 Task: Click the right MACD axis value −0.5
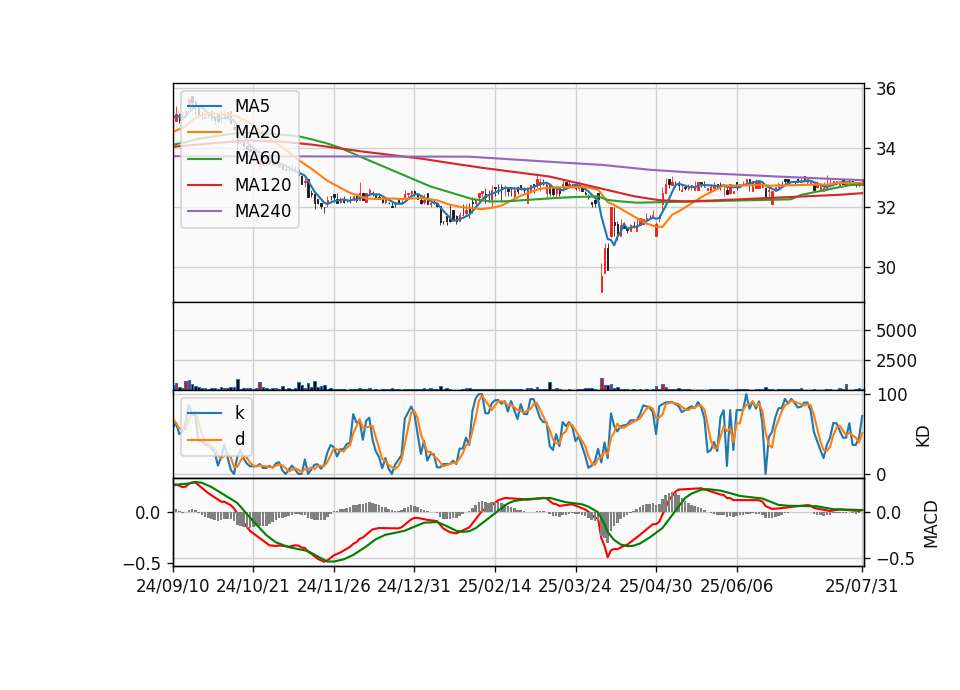(x=894, y=560)
